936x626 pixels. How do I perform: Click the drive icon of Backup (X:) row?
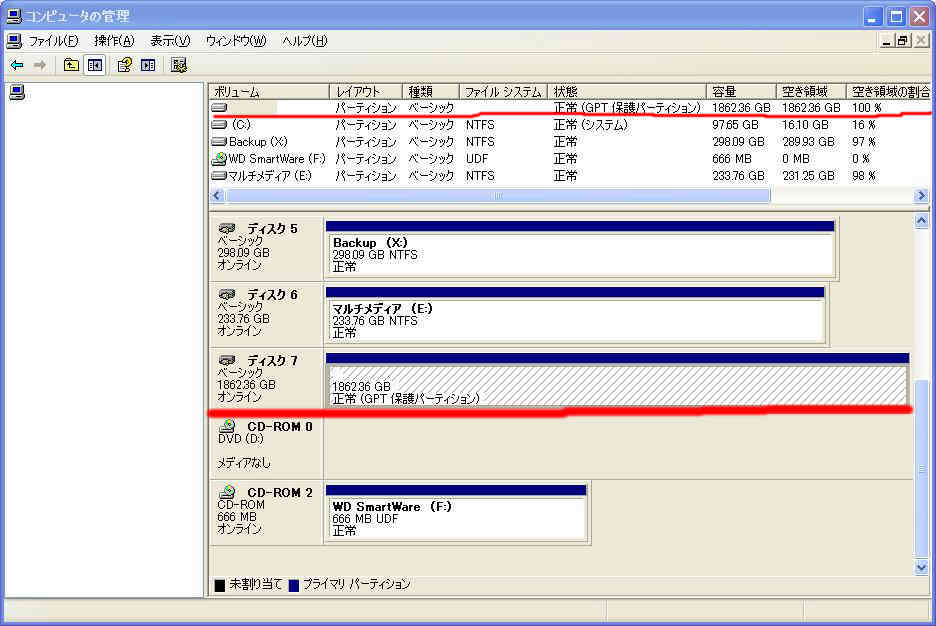pos(220,142)
